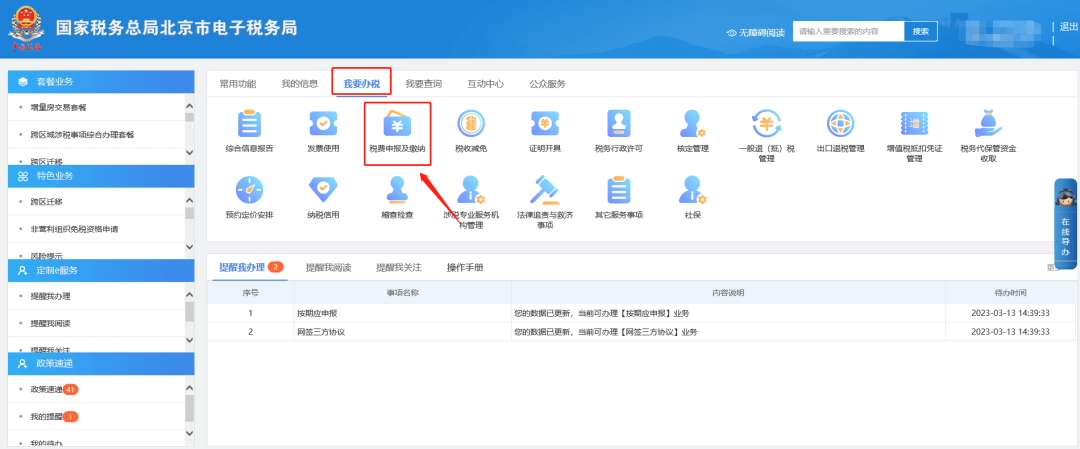1080x449 pixels.
Task: Click the tax bureau emblem logo
Action: pyautogui.click(x=26, y=28)
